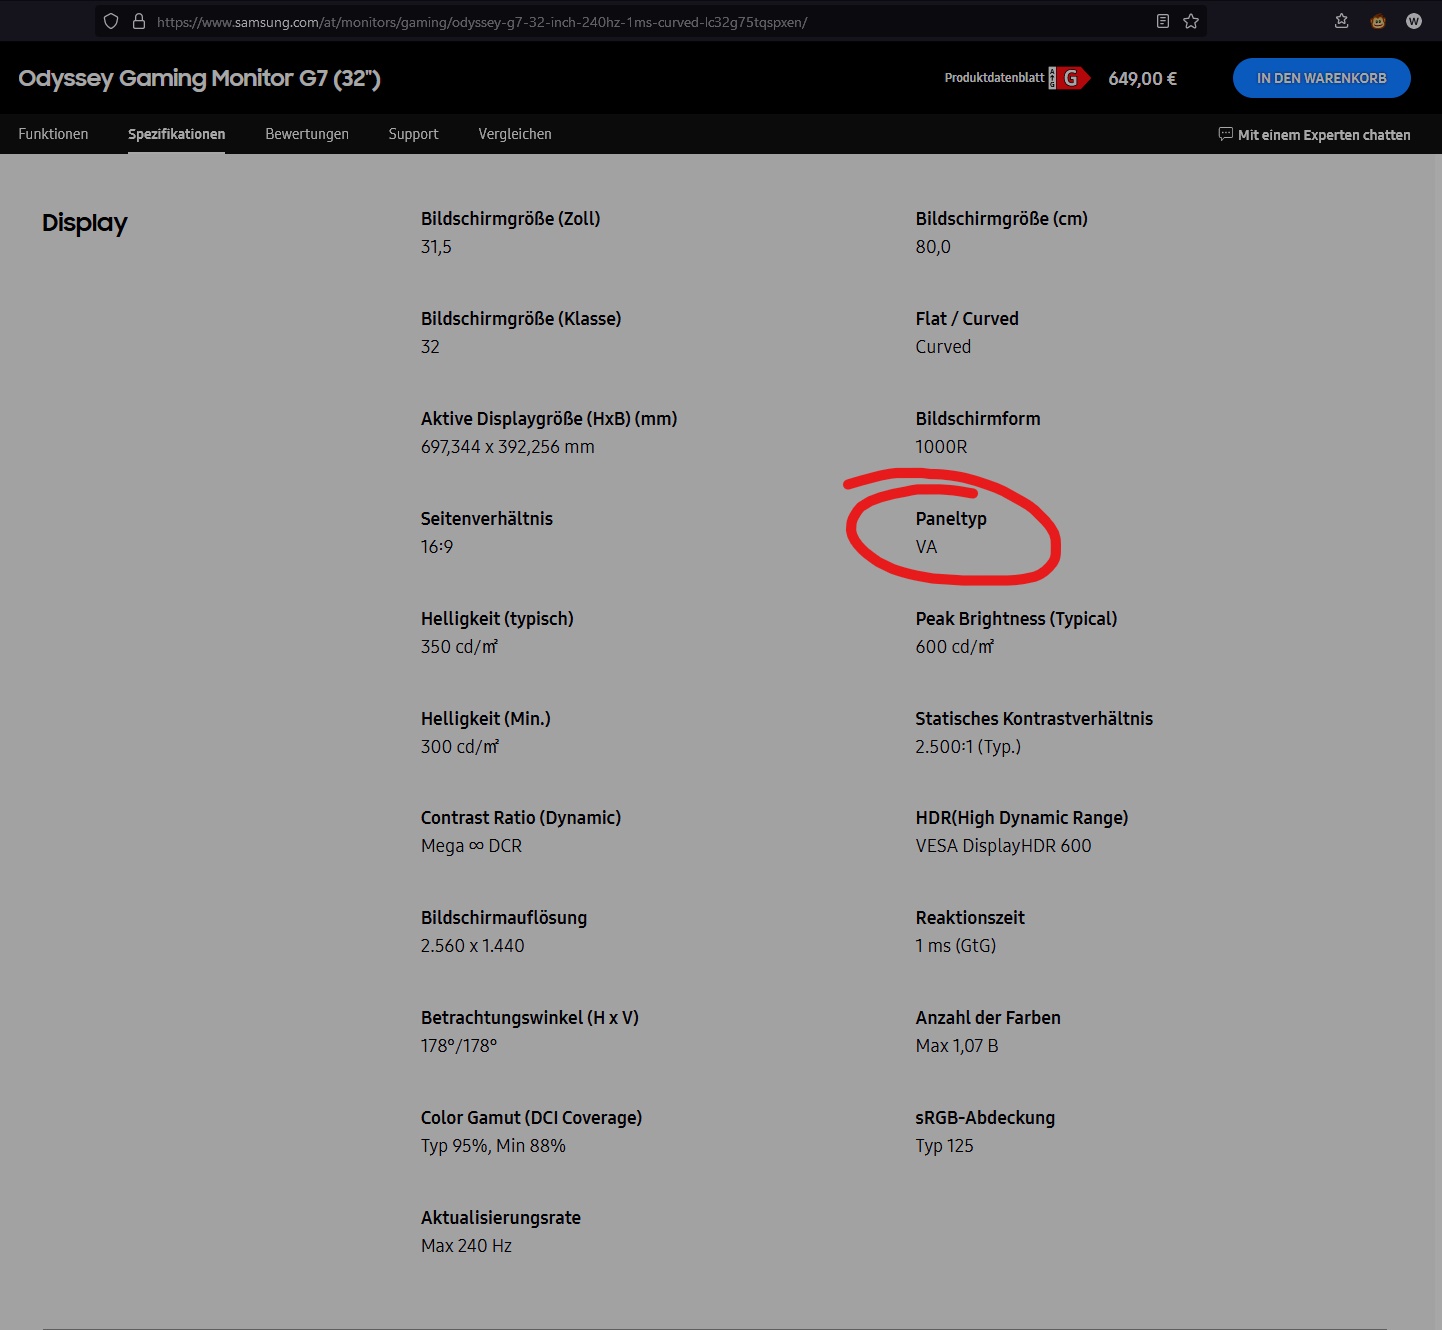Bookmark this page with the star icon
This screenshot has height=1330, width=1442.
pyautogui.click(x=1190, y=21)
